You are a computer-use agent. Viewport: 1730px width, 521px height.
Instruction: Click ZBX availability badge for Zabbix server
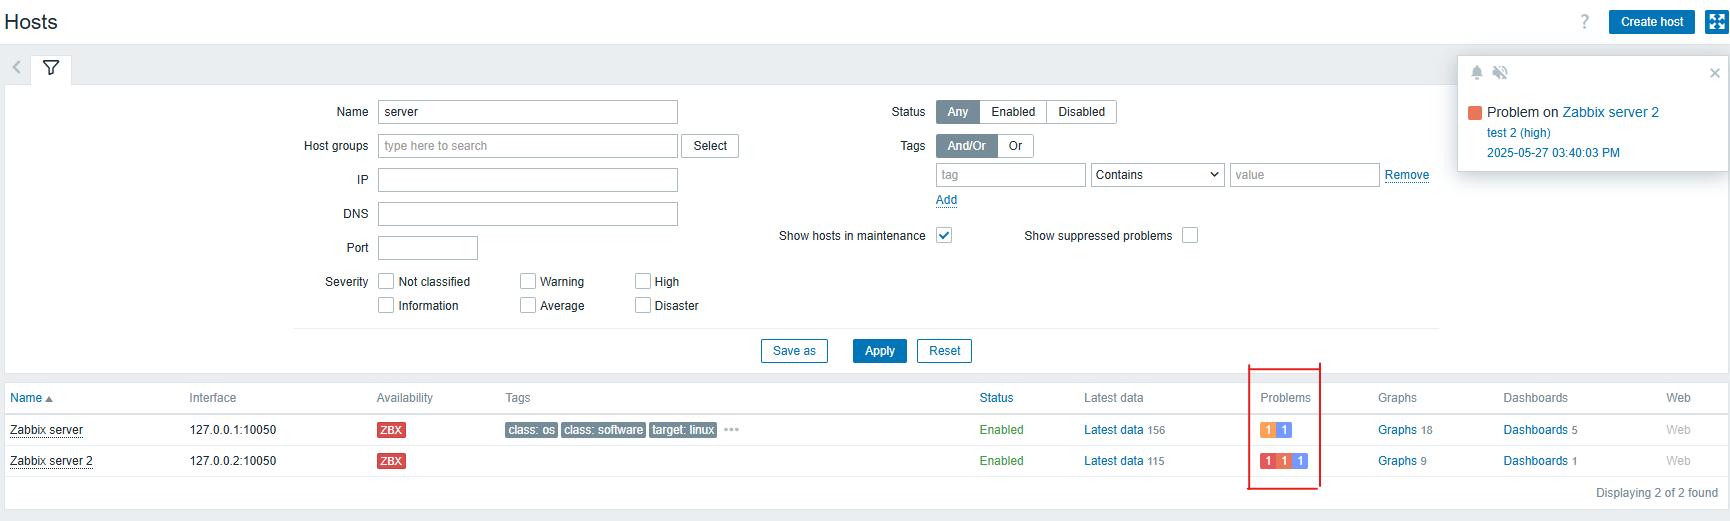point(391,430)
